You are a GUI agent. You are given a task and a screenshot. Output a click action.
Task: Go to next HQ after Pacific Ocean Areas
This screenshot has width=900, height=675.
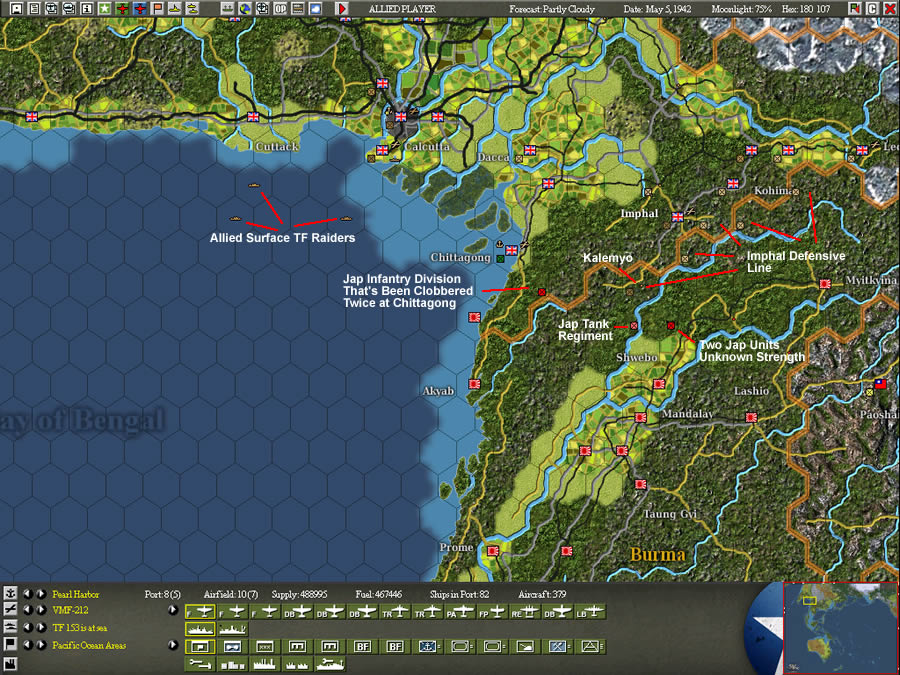(x=41, y=645)
